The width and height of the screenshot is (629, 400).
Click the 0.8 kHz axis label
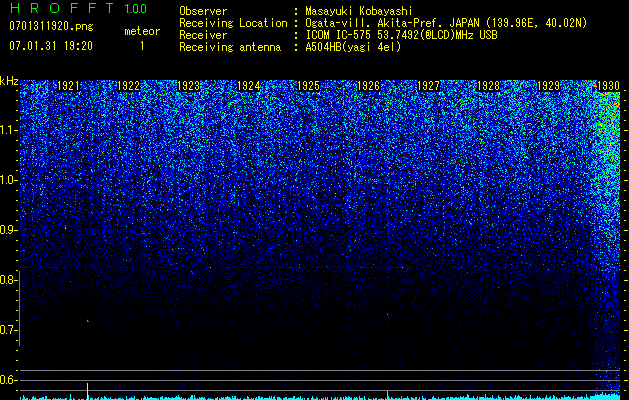(x=8, y=280)
